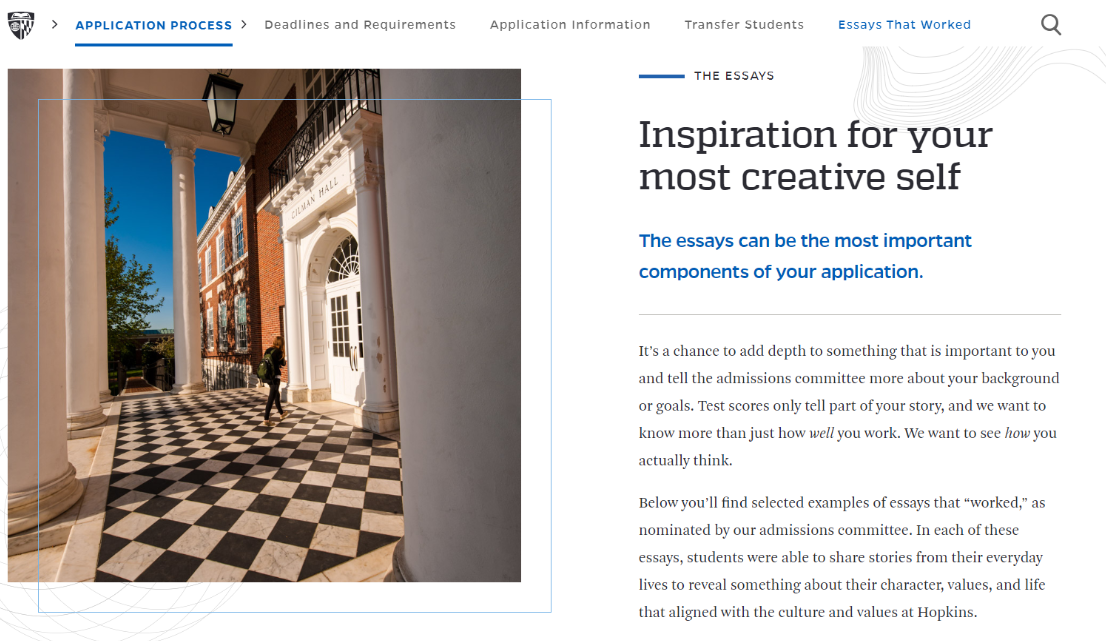1106x643 pixels.
Task: Go to Deadlines and Requirements
Action: [360, 25]
